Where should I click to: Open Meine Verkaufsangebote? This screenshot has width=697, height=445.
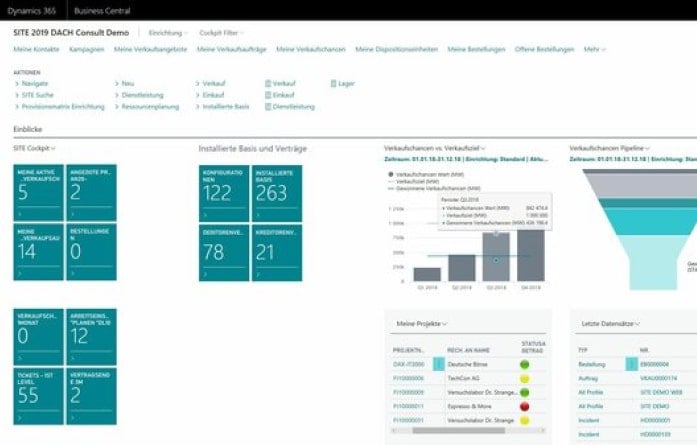[x=150, y=49]
